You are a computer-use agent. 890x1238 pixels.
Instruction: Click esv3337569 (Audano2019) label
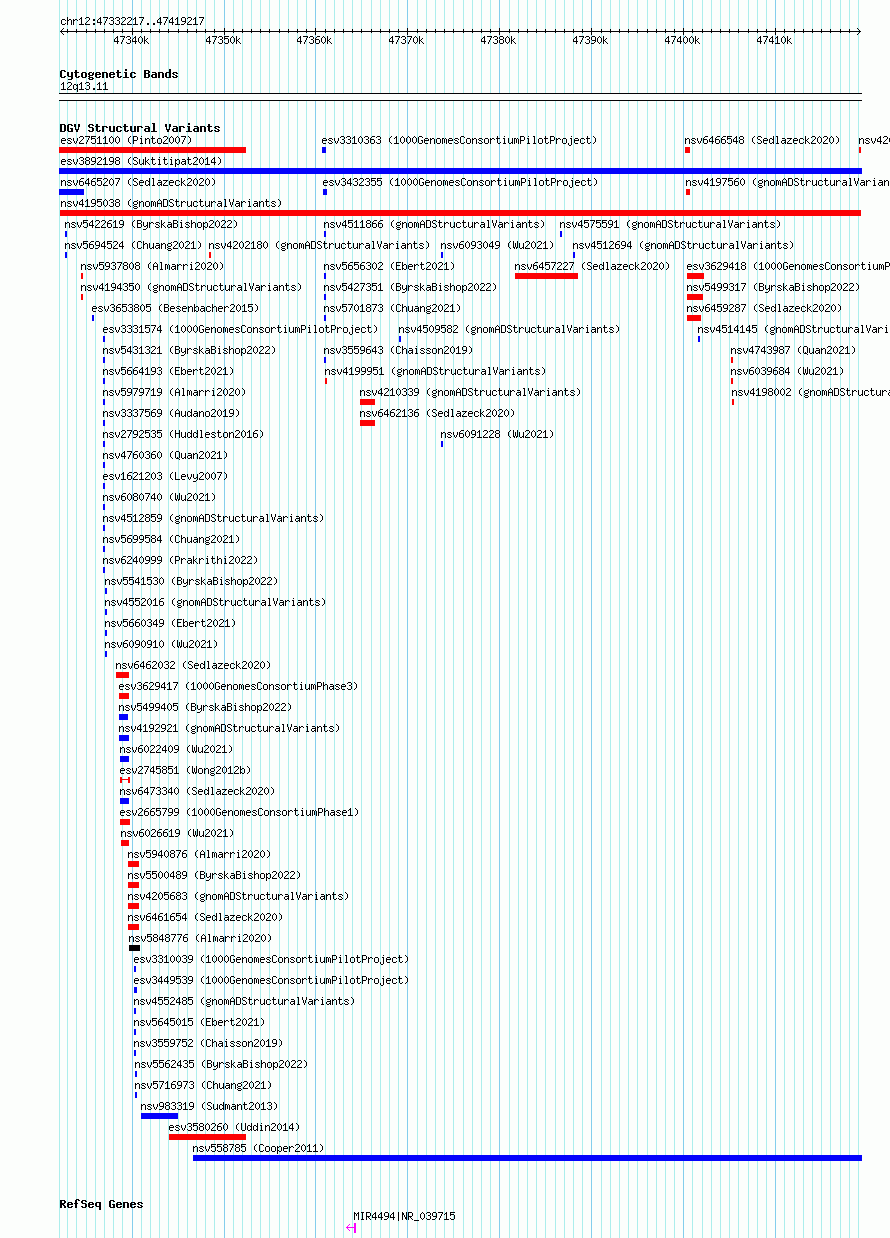pos(171,413)
